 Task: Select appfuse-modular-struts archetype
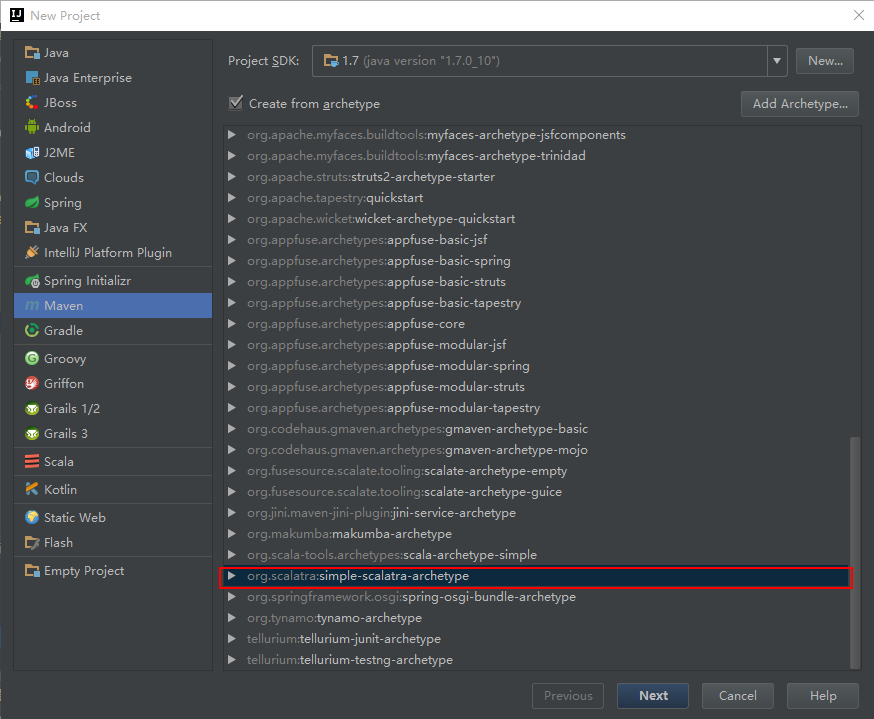click(x=537, y=387)
